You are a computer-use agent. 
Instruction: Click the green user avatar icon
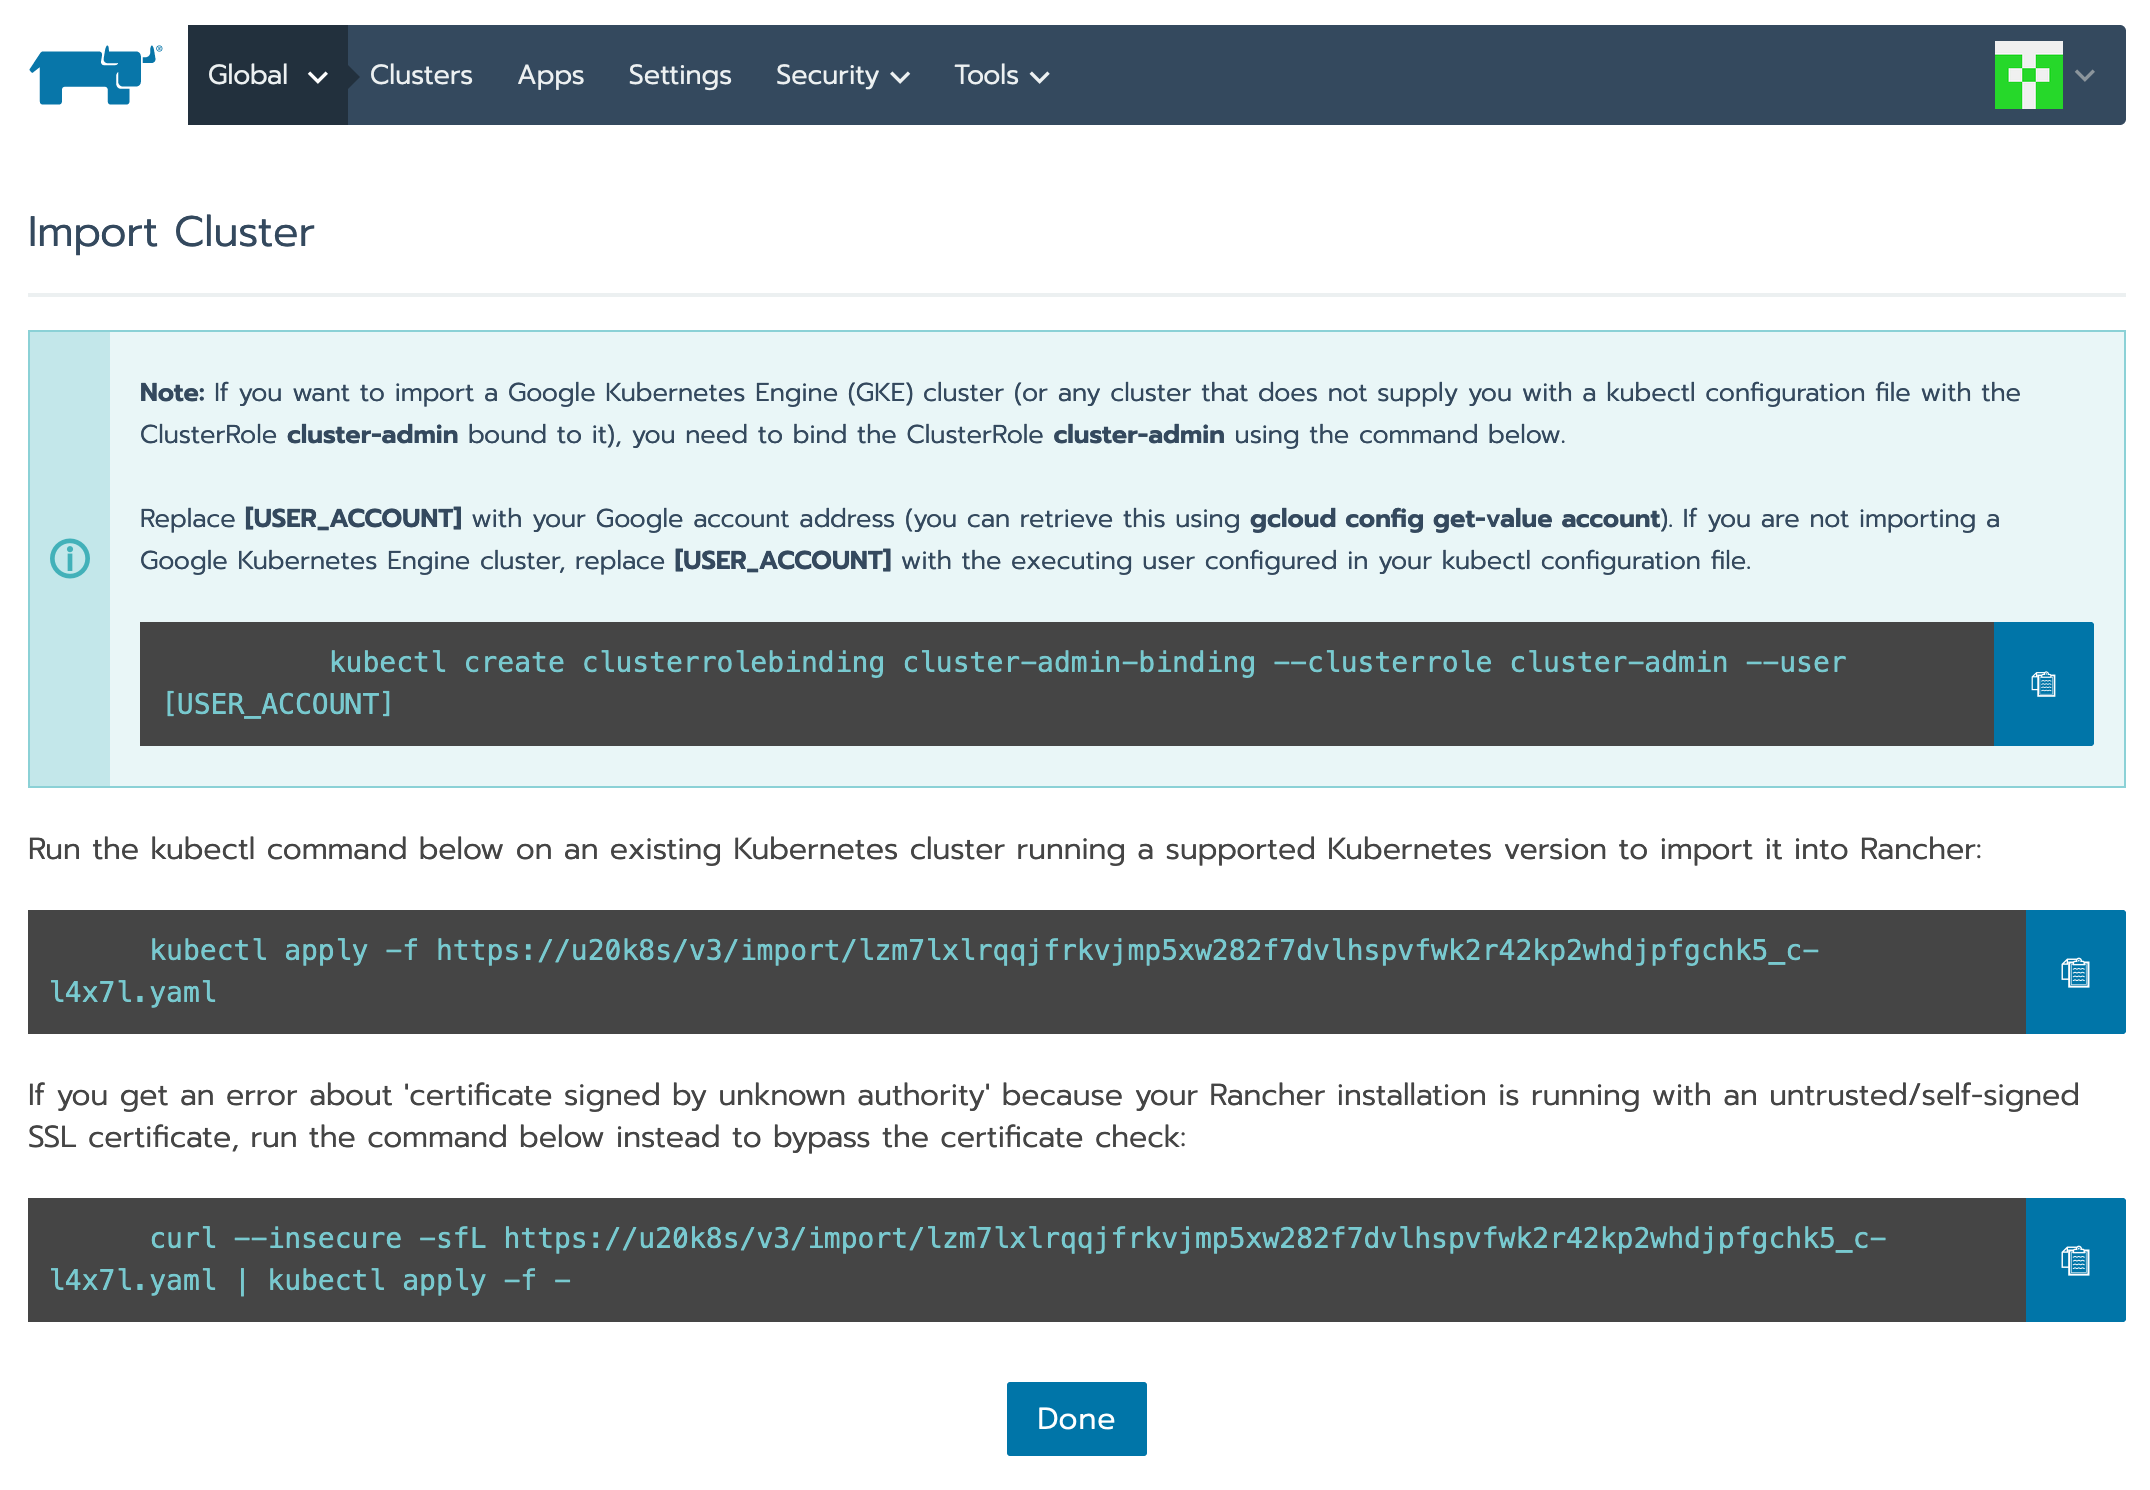pos(2028,75)
